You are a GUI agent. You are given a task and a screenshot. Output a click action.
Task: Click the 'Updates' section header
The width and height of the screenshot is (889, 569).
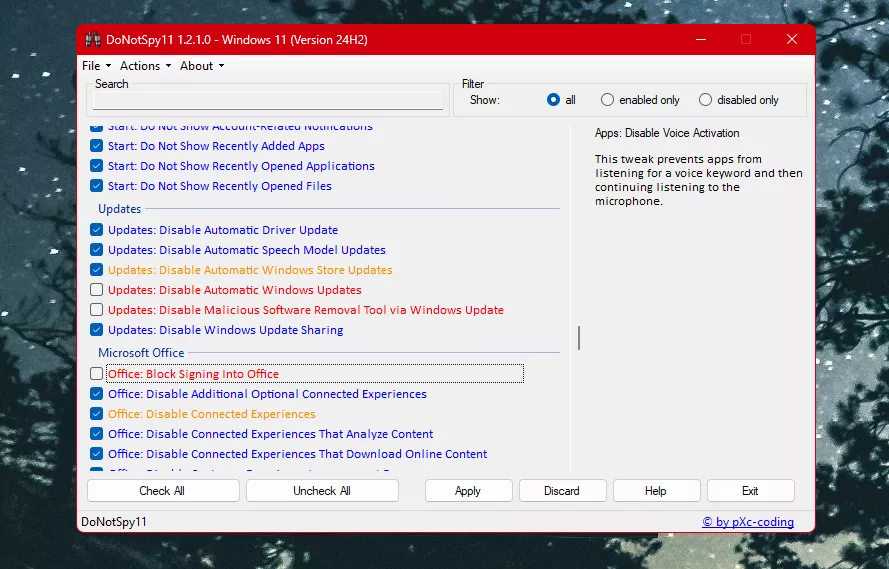(120, 209)
